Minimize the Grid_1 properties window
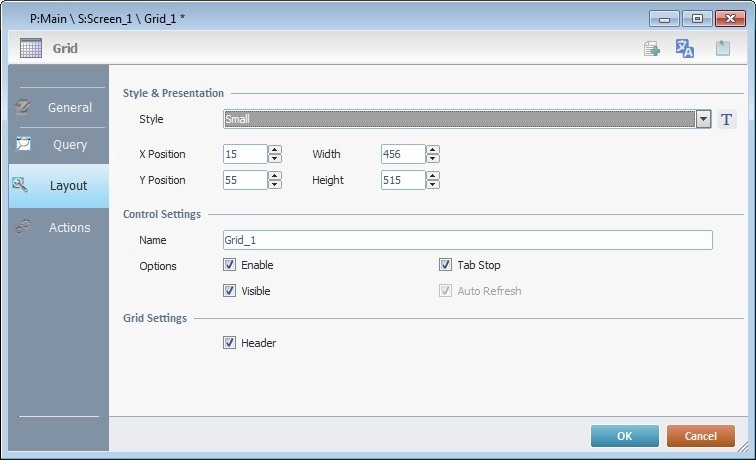This screenshot has width=756, height=460. coord(664,19)
